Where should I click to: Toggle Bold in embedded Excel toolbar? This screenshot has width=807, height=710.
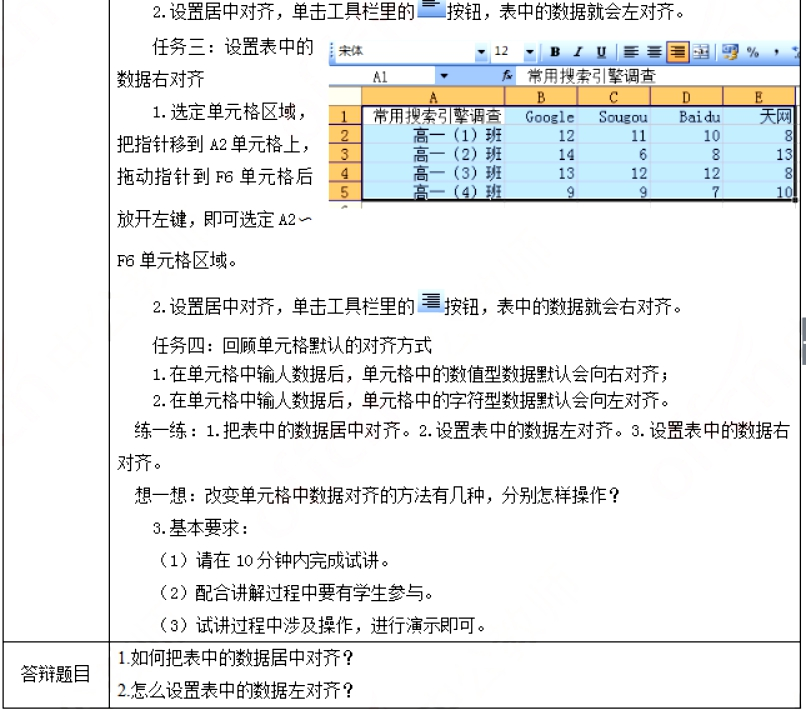[555, 51]
